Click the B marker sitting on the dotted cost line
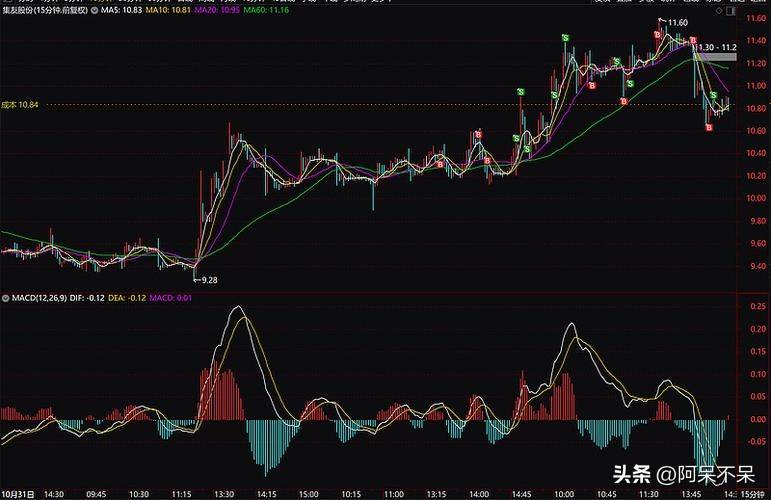The height and width of the screenshot is (500, 771). tap(623, 101)
